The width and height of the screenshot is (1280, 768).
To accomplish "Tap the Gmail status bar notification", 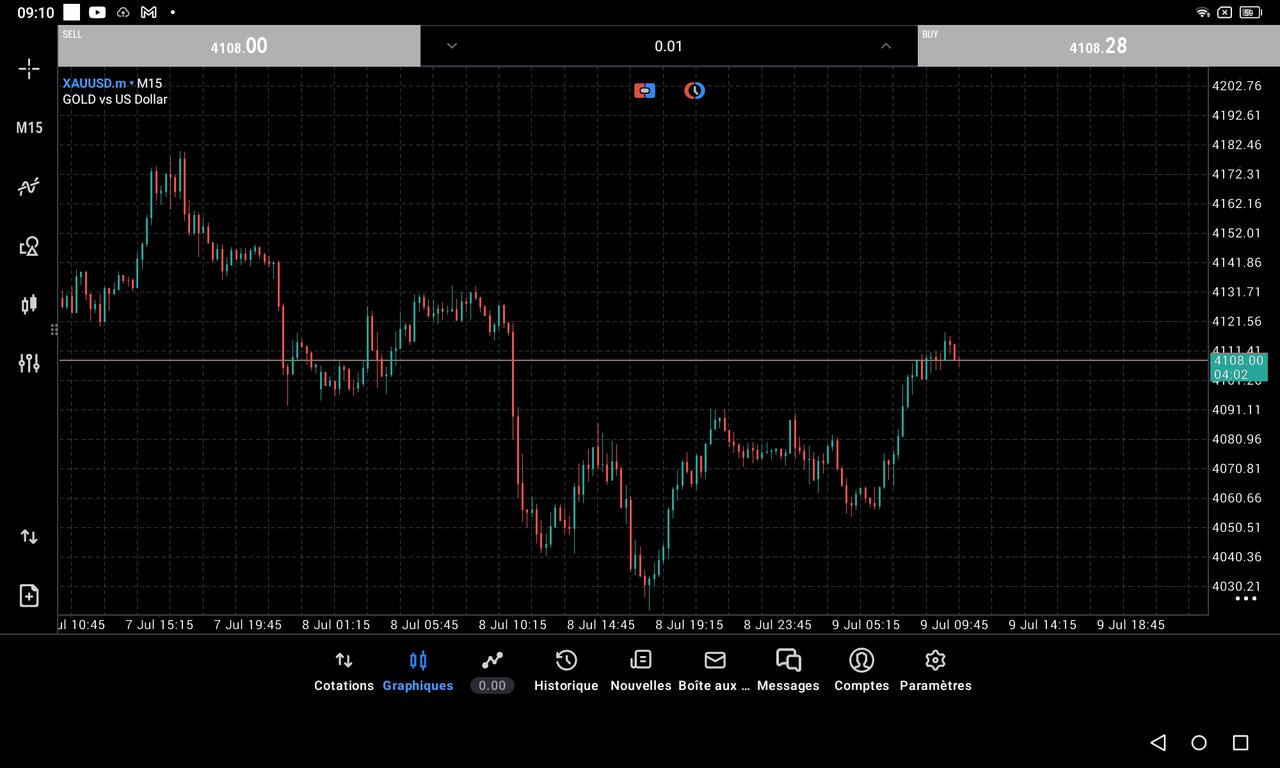I will [x=148, y=12].
